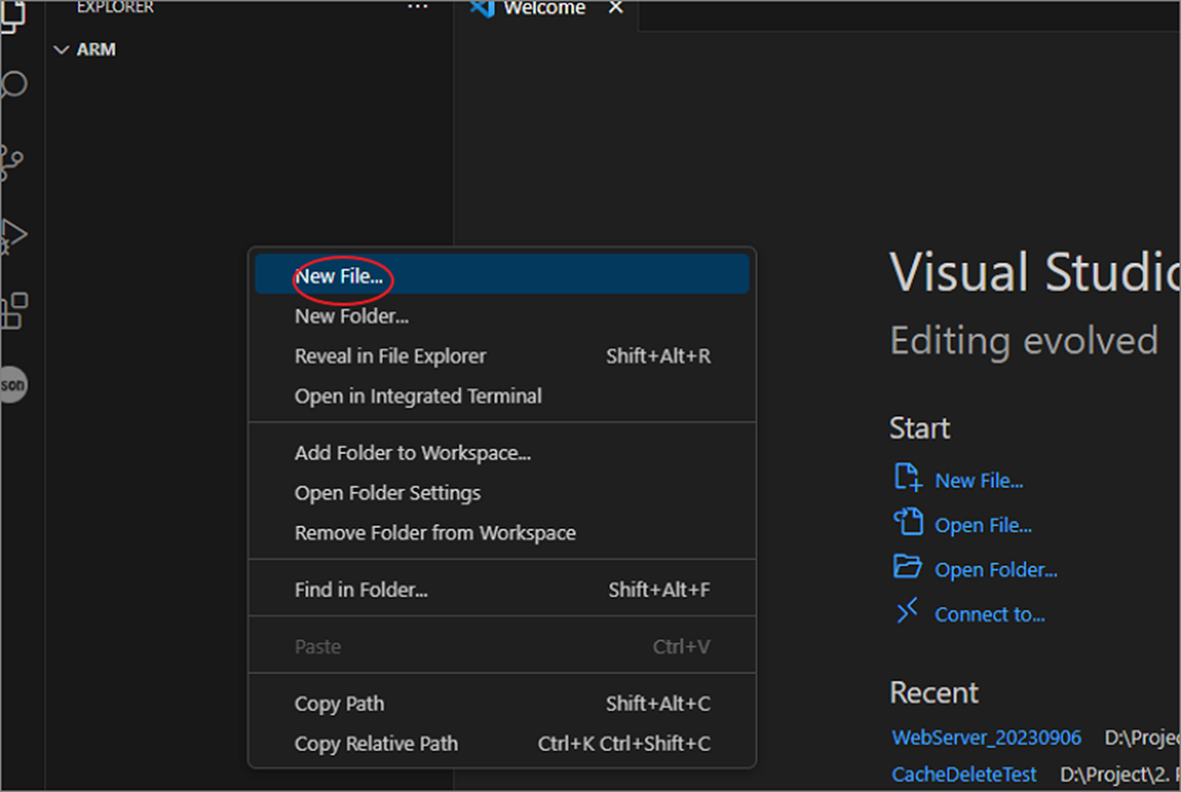Select Reveal in File Explorer
Viewport: 1181px width, 792px height.
click(502, 356)
